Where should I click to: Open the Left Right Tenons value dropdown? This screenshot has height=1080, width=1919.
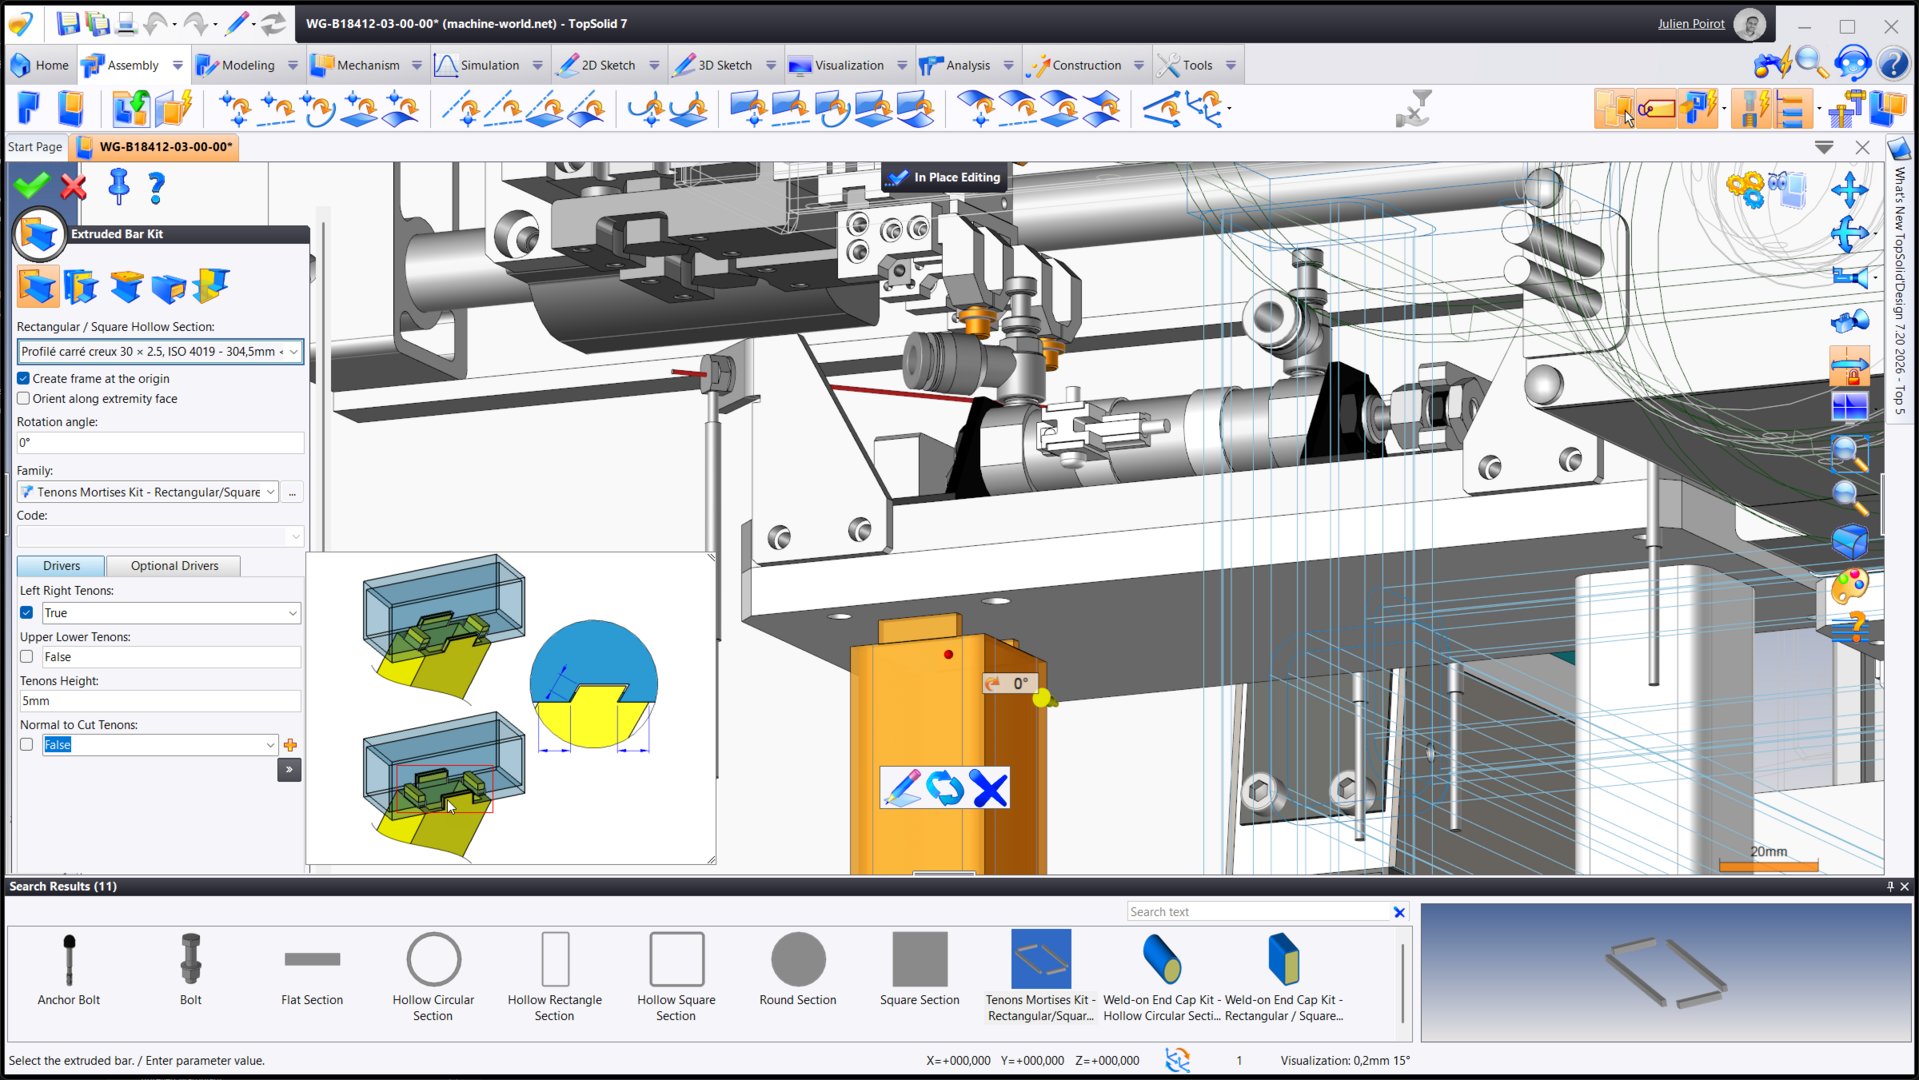pos(292,613)
